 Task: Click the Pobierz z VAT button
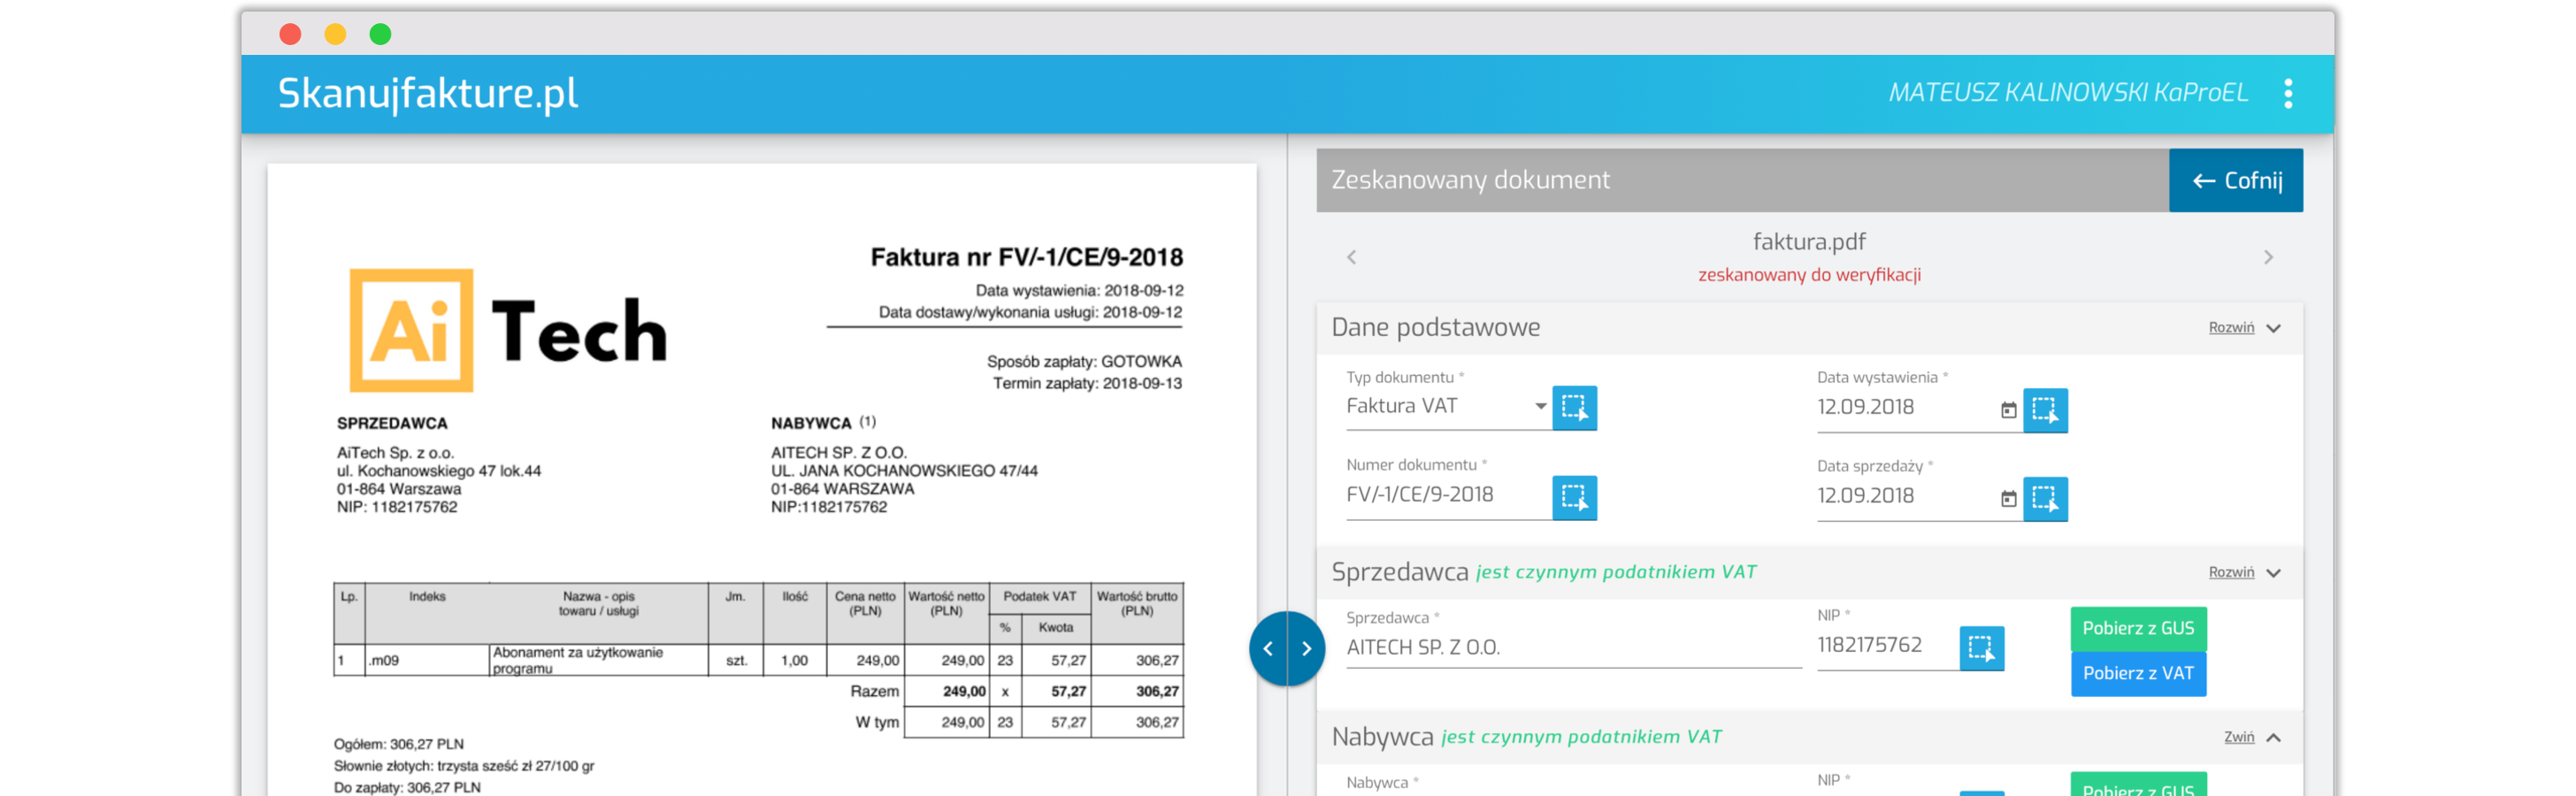pyautogui.click(x=2138, y=673)
